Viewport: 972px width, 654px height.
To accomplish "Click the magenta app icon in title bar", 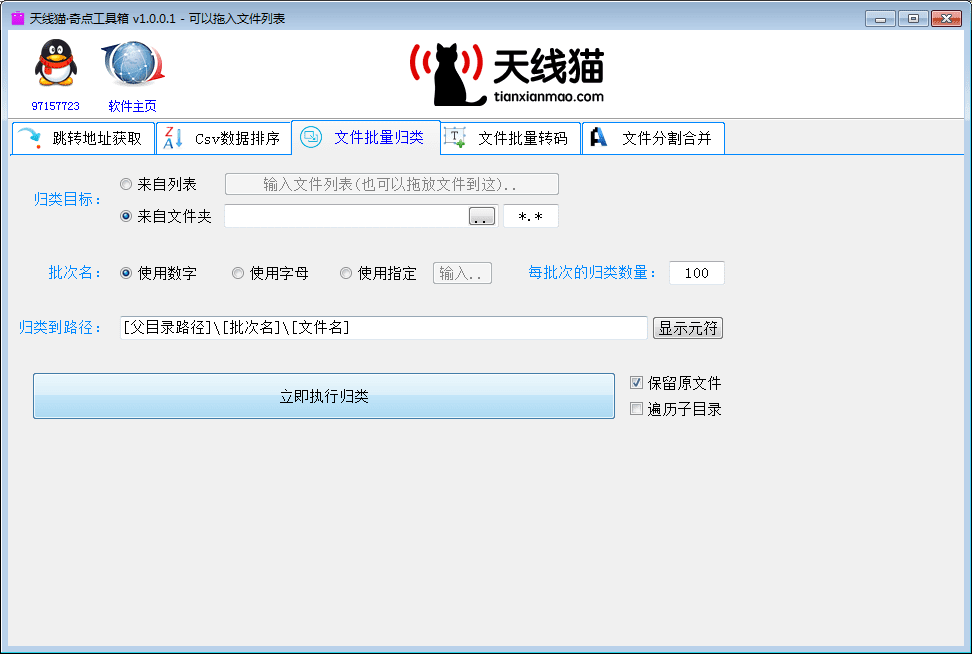I will click(x=18, y=18).
